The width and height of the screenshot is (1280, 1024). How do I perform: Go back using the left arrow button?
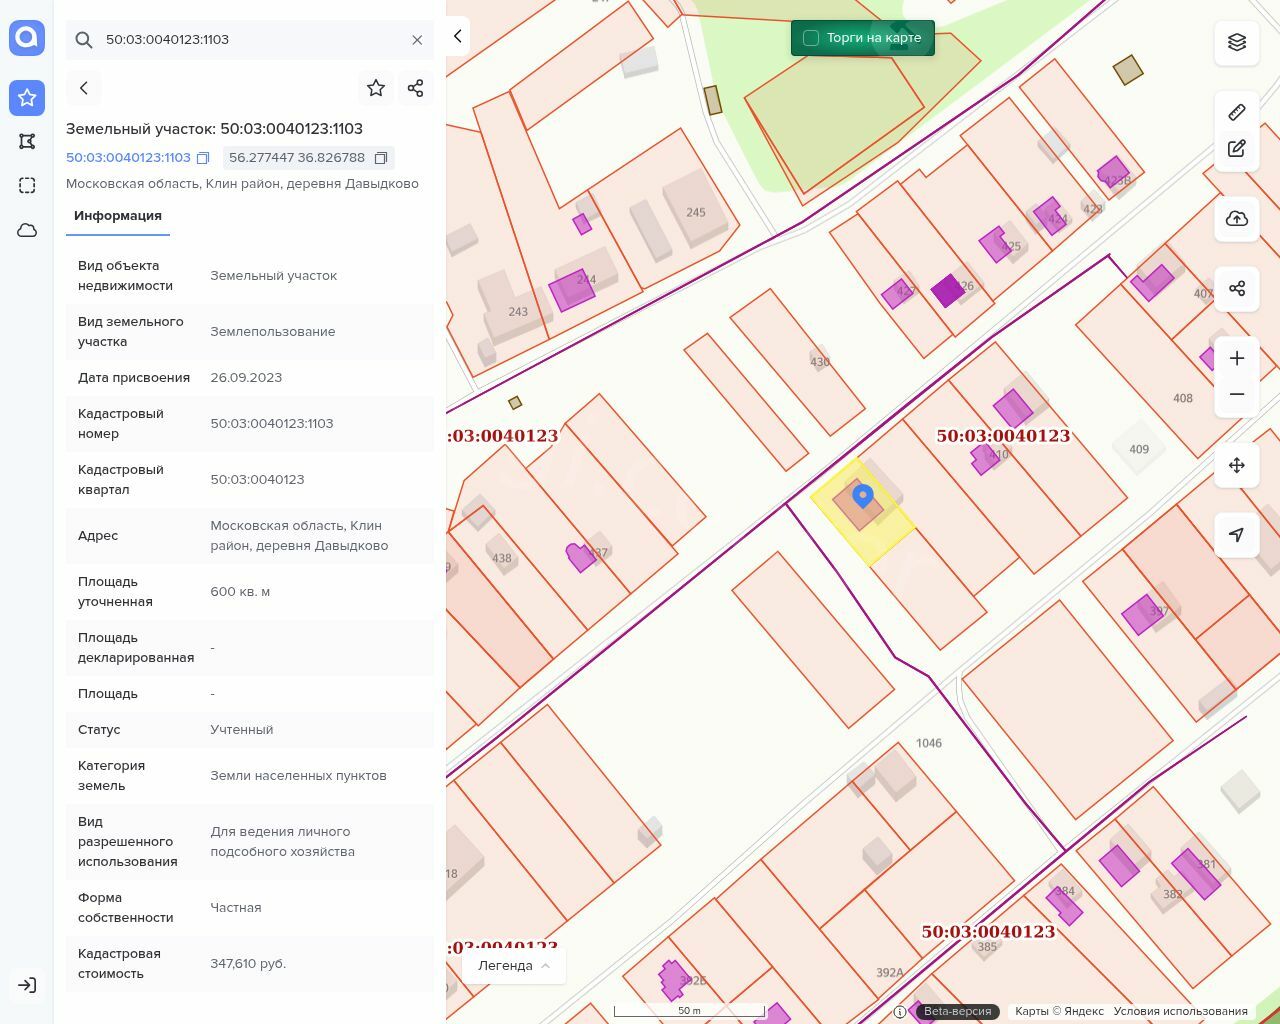(x=84, y=88)
